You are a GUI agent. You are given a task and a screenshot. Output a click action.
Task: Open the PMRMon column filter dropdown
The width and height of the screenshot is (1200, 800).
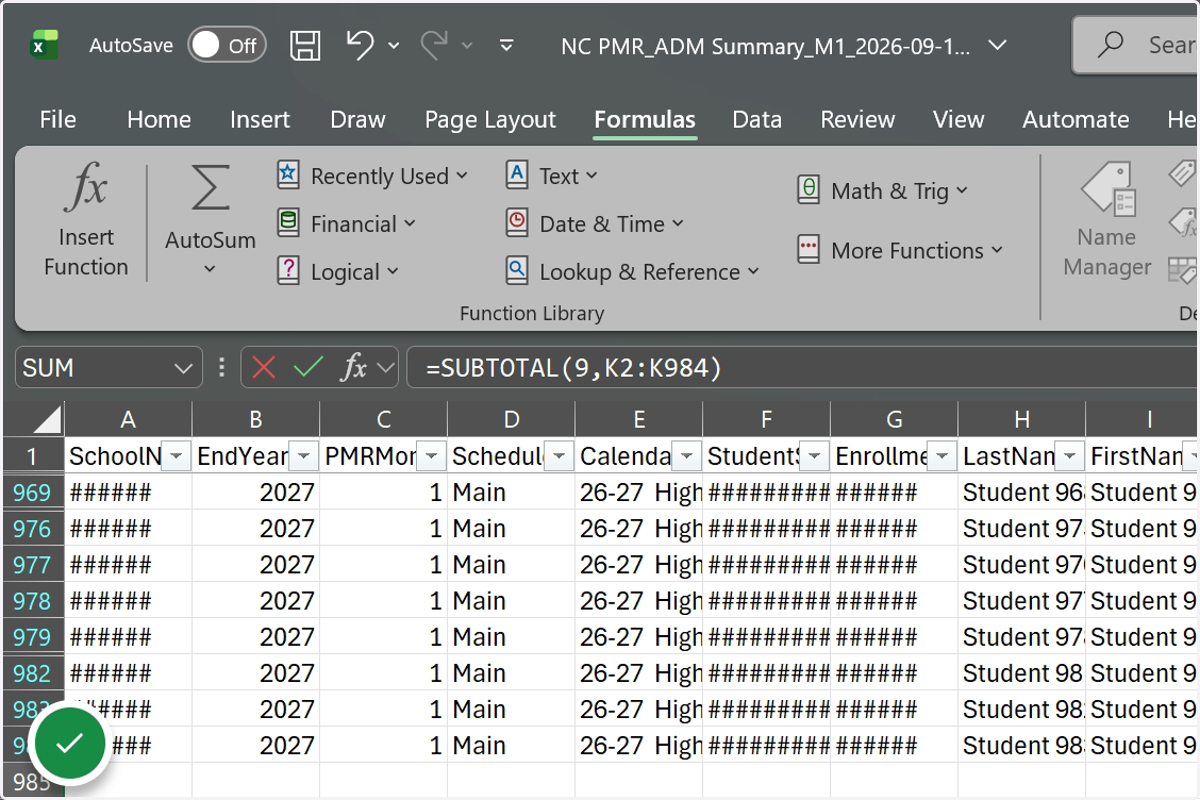click(432, 457)
